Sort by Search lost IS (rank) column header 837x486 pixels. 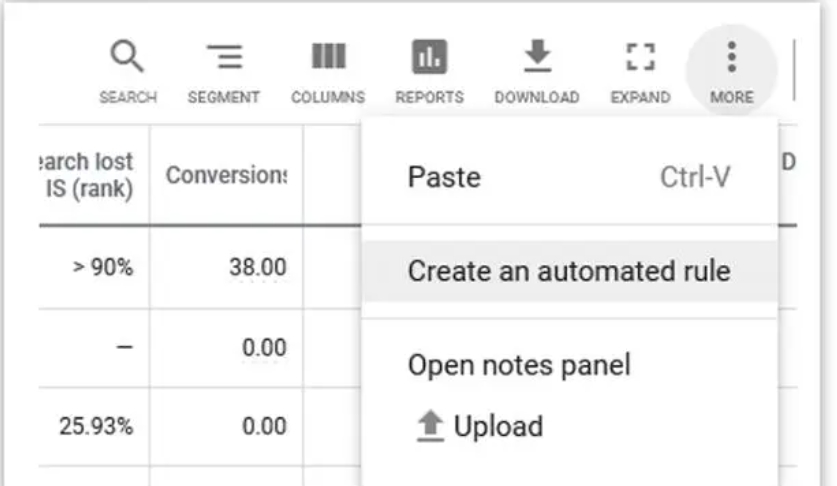94,175
